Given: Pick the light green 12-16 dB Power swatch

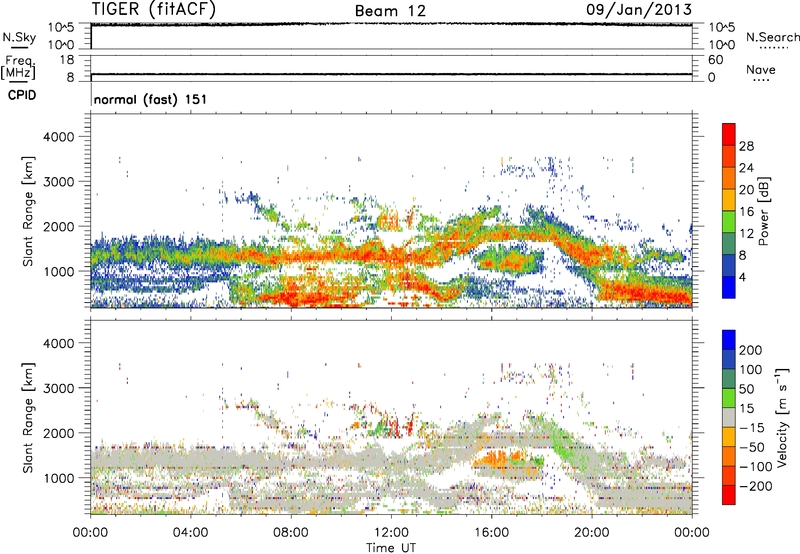Looking at the screenshot, I should pos(729,221).
